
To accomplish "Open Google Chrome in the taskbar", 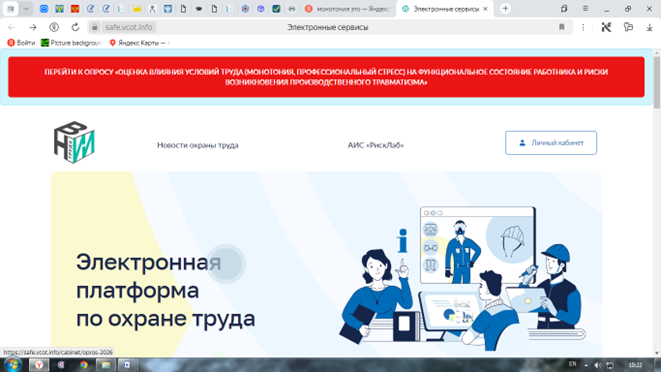I will point(83,365).
